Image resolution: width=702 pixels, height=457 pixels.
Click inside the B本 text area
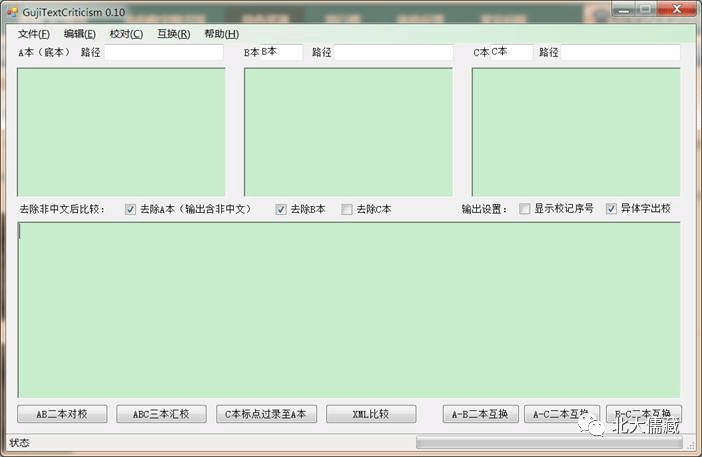click(348, 132)
